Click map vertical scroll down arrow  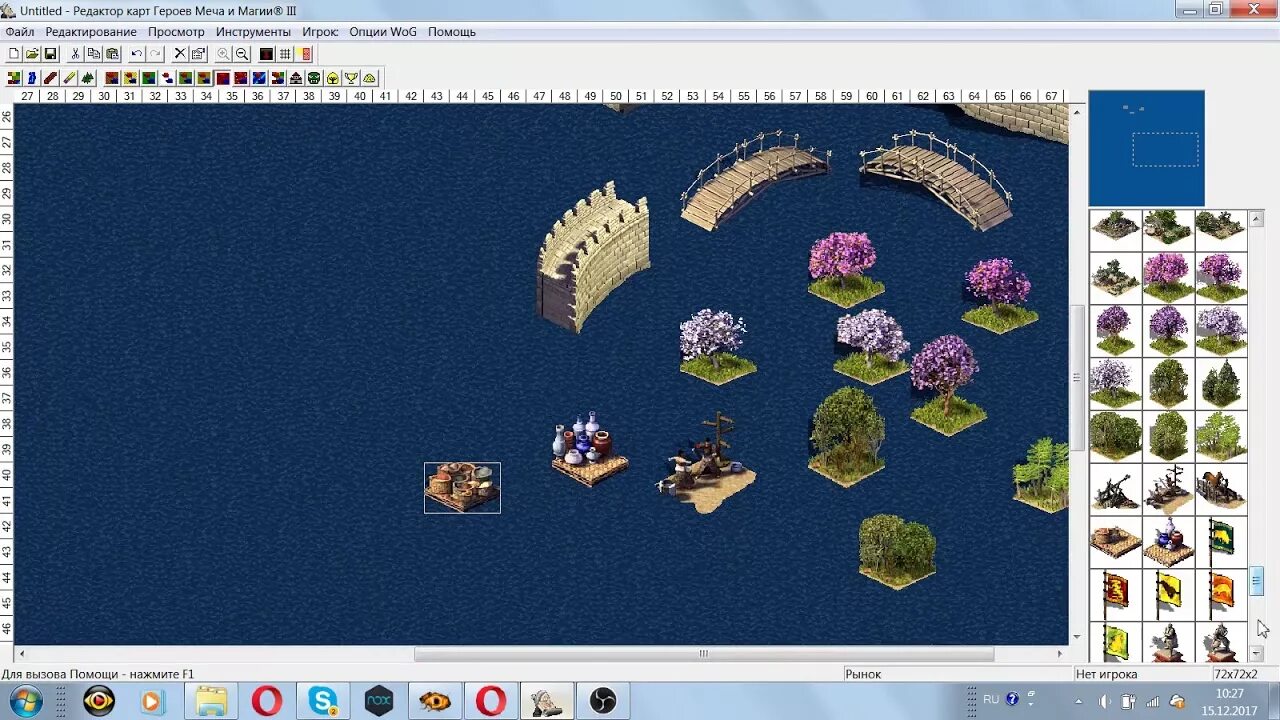pyautogui.click(x=1077, y=637)
